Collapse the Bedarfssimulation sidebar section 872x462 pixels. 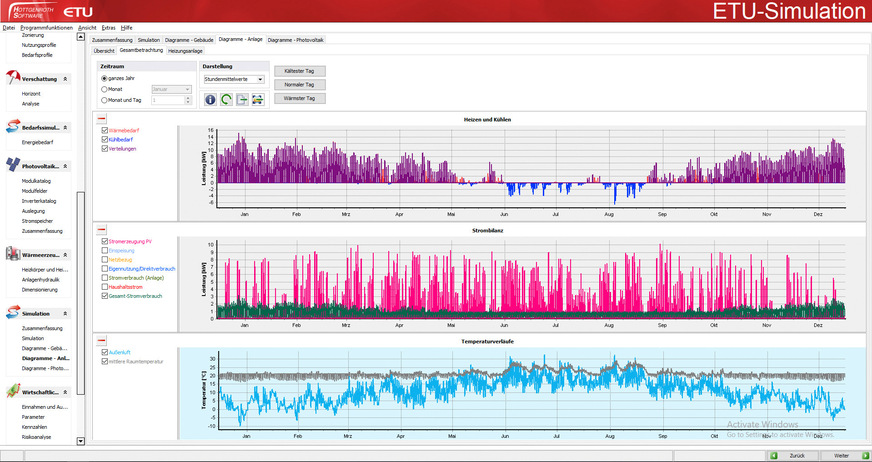(x=65, y=128)
